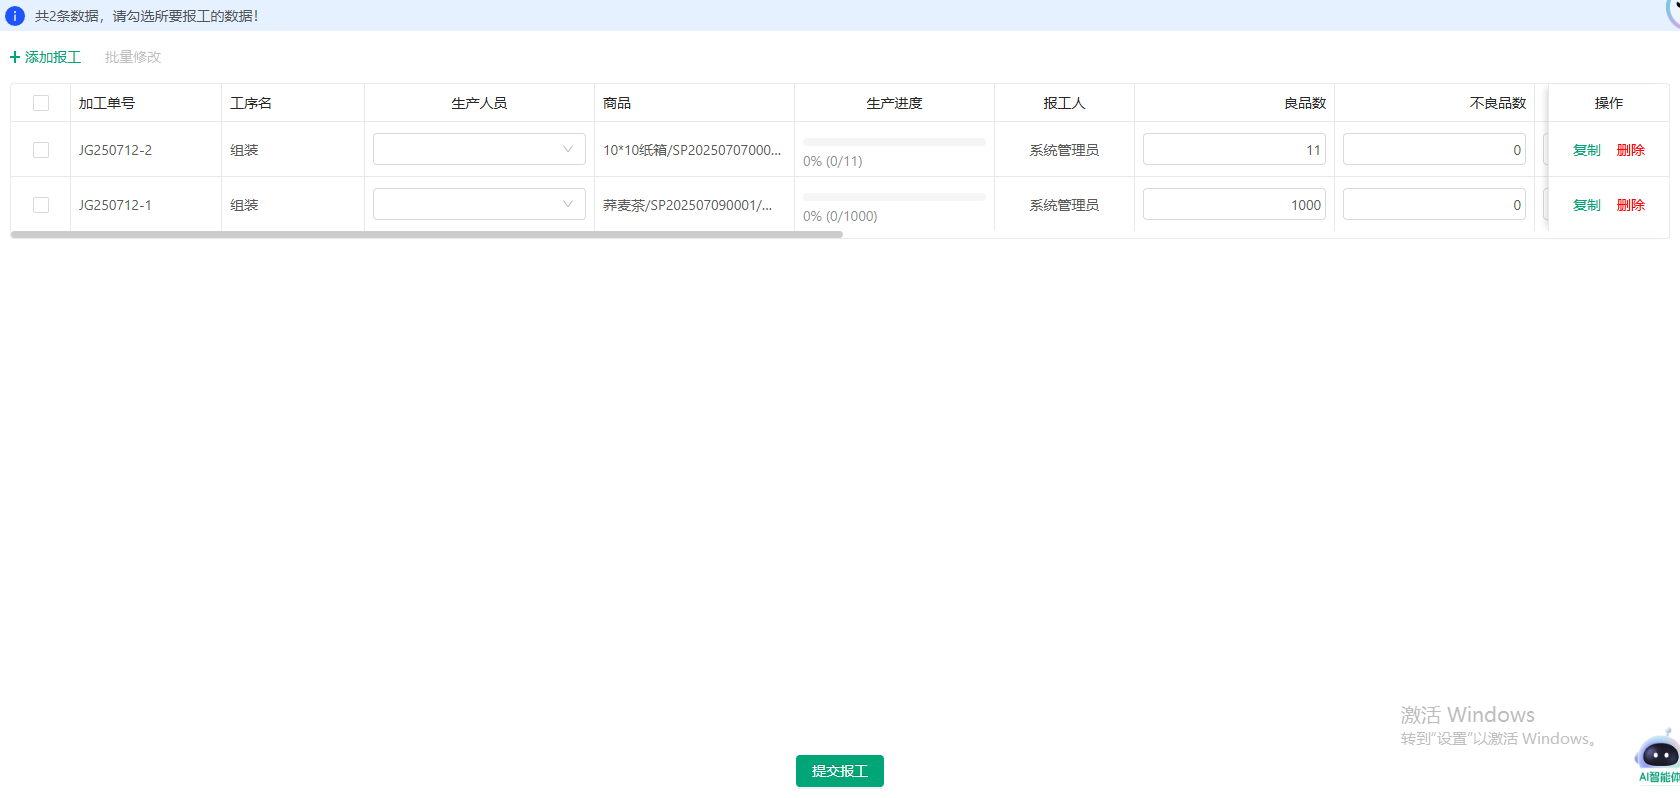
Task: Click the horizontal scrollbar under the table
Action: tap(426, 235)
